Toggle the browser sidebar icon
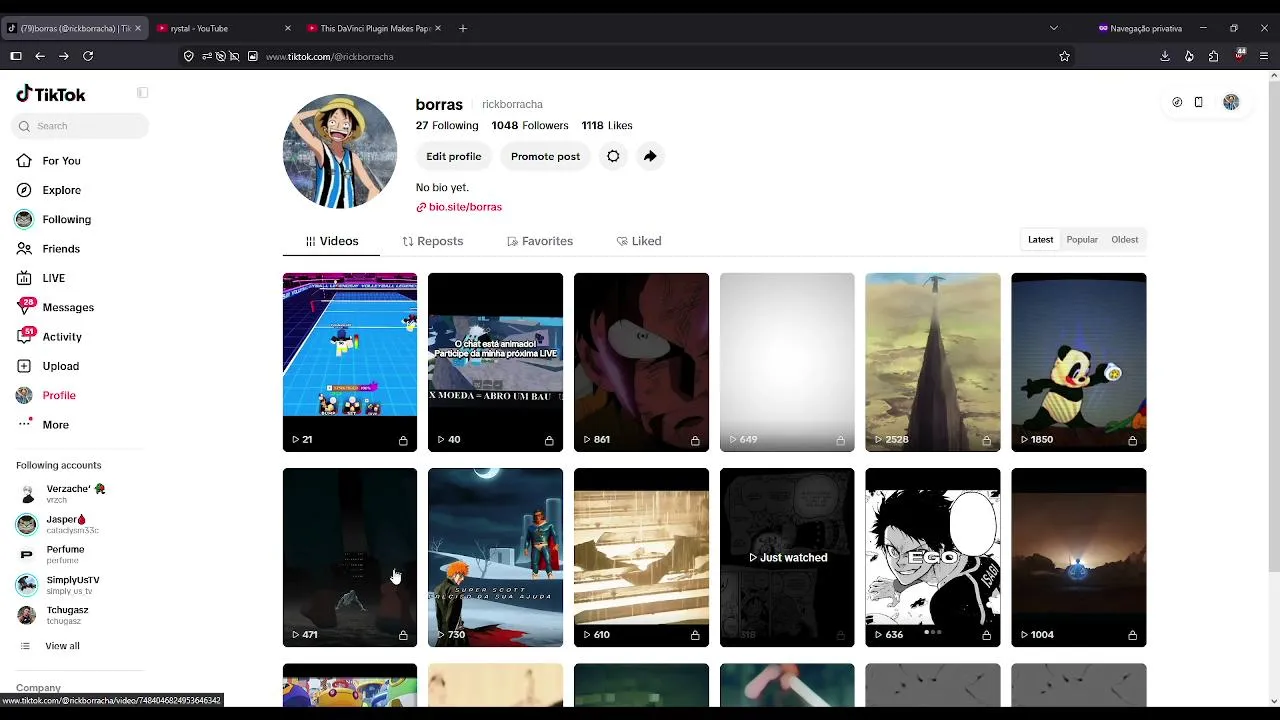1280x720 pixels. 16,56
